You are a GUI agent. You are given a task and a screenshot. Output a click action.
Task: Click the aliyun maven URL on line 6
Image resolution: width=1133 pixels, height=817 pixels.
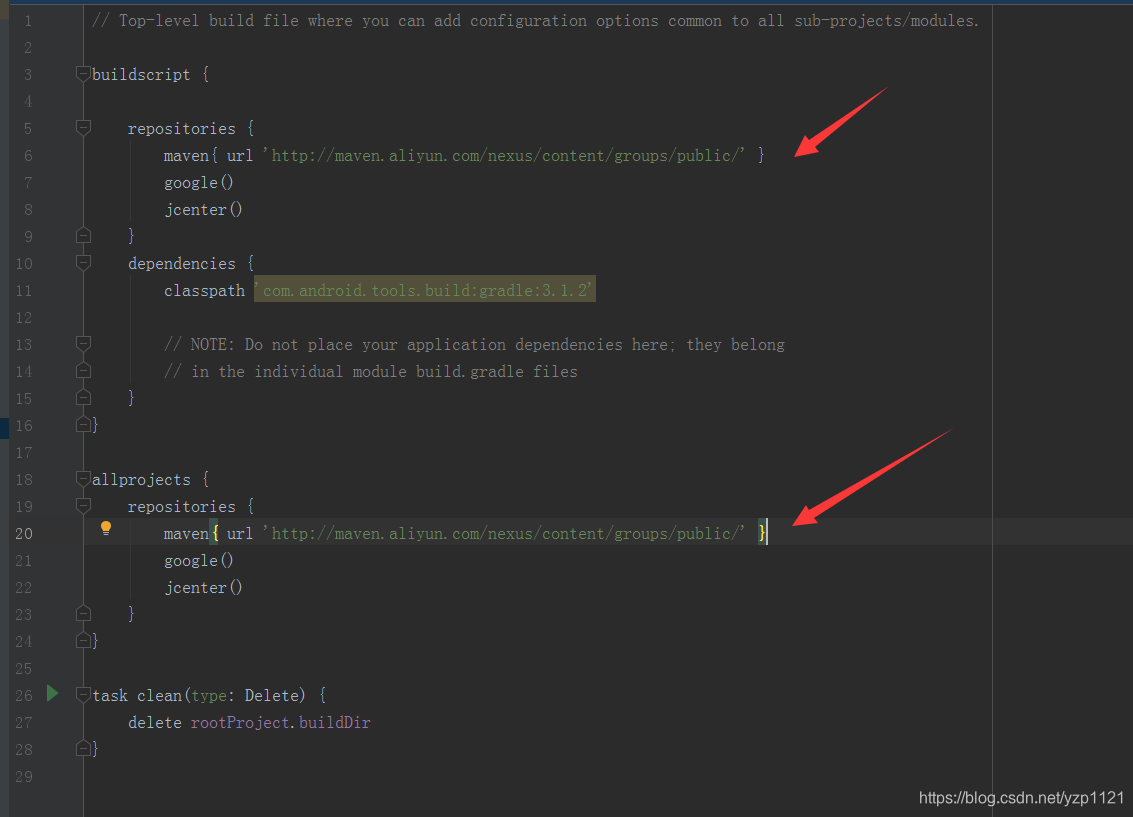point(504,155)
